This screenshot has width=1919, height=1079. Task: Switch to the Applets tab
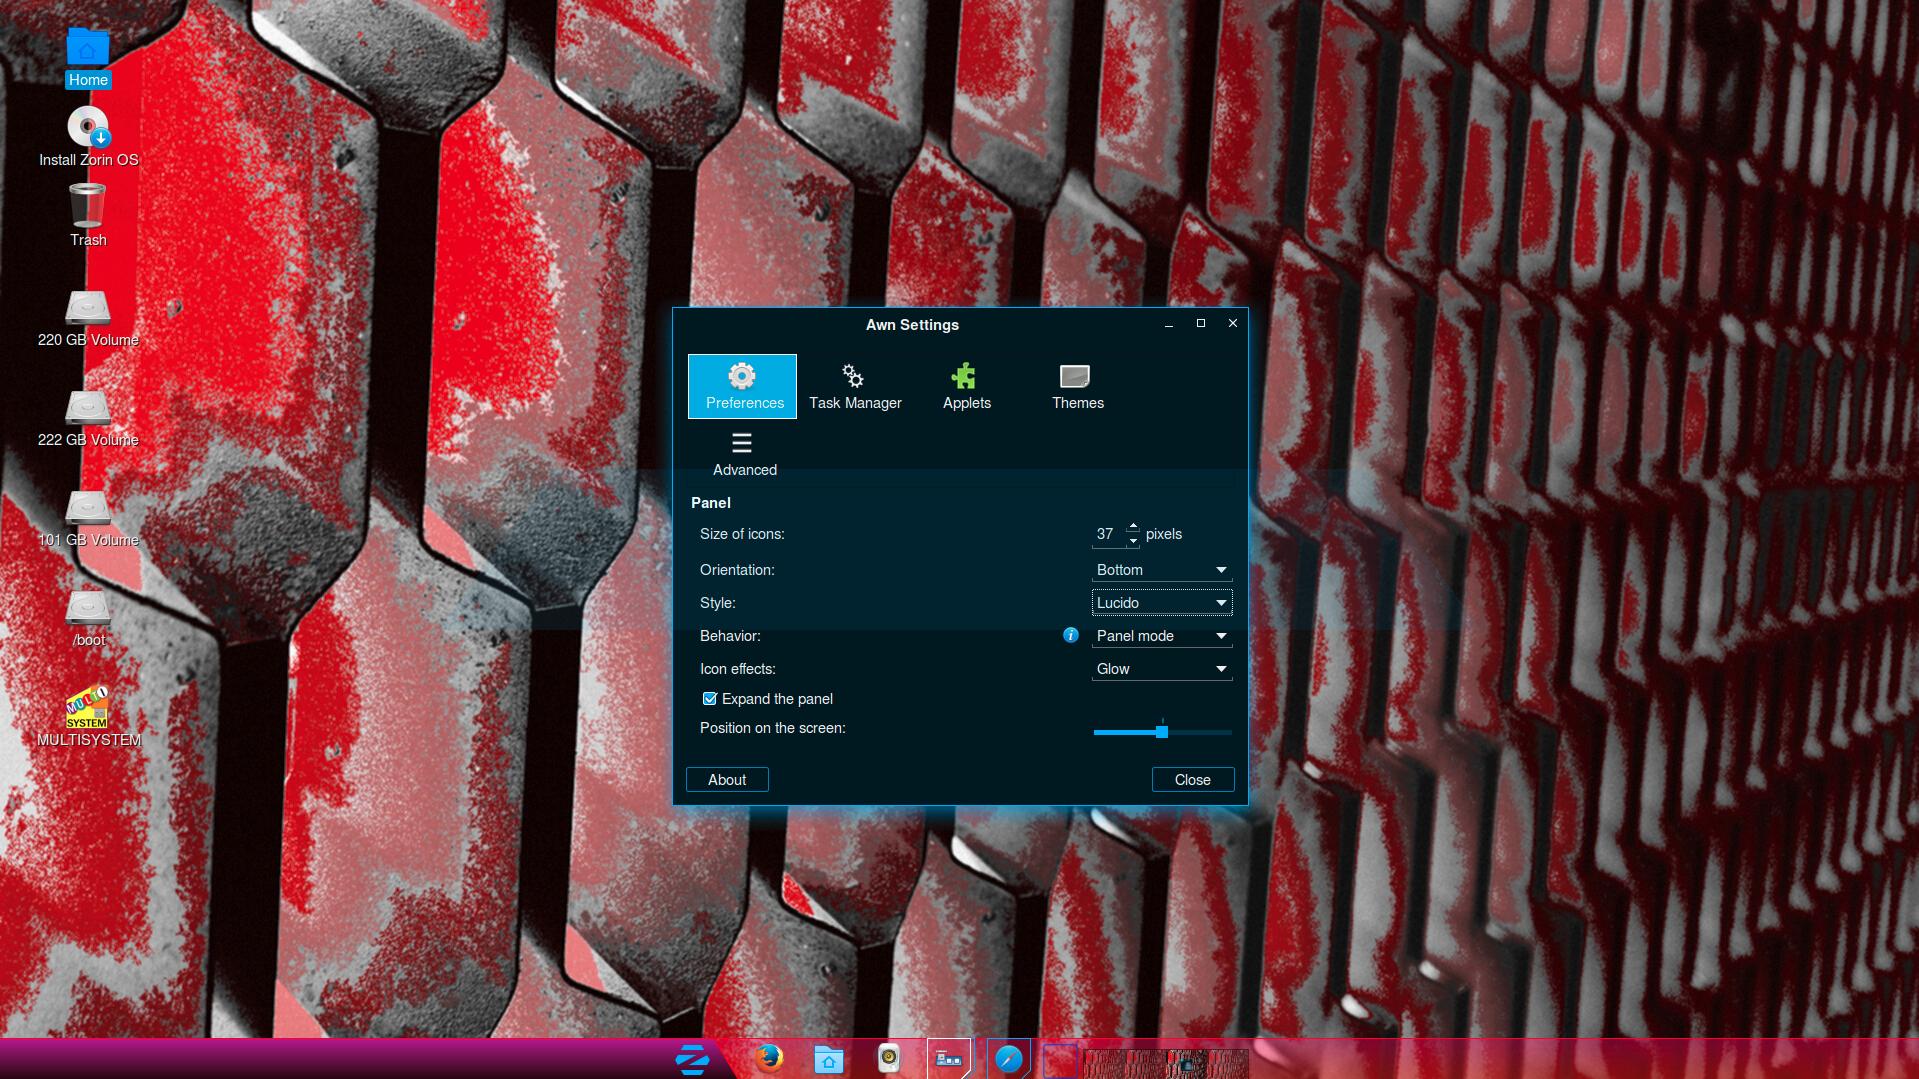pos(966,386)
